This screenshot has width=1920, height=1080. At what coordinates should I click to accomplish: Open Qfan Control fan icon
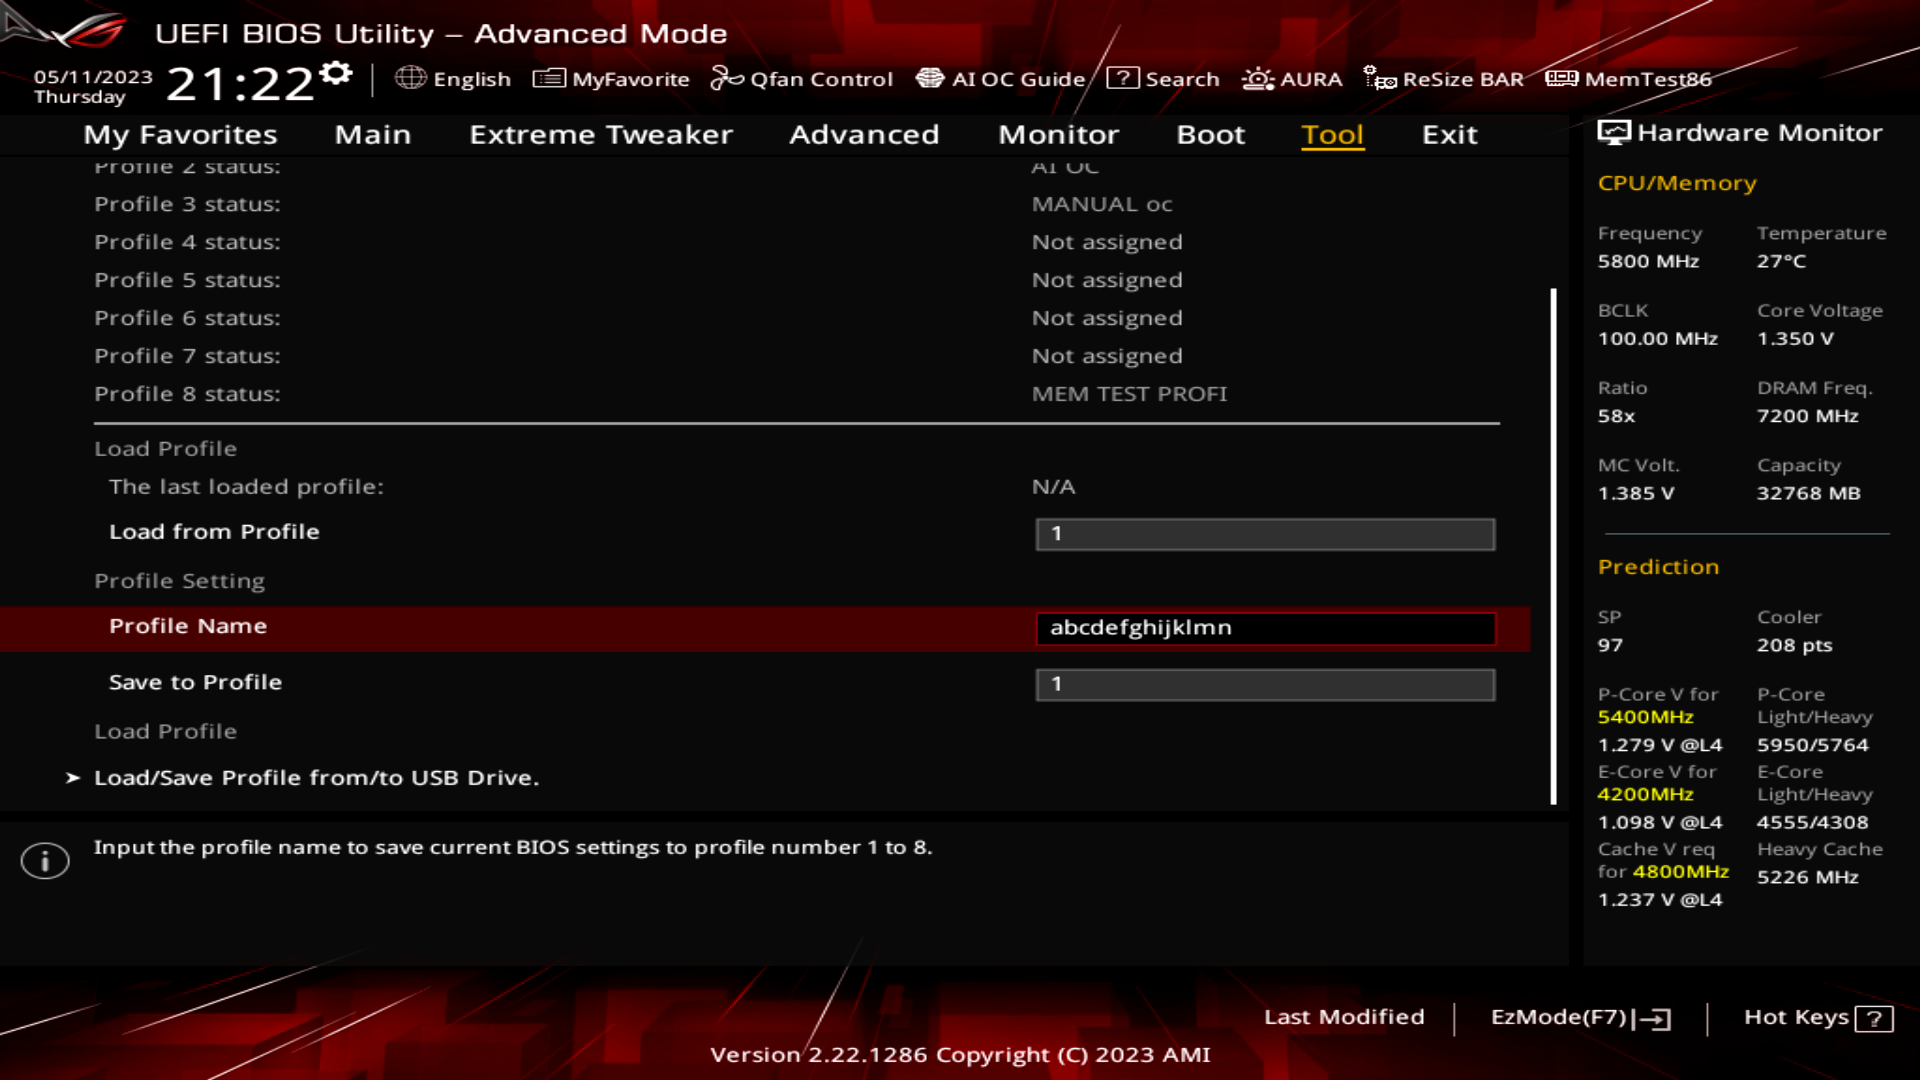coord(727,78)
